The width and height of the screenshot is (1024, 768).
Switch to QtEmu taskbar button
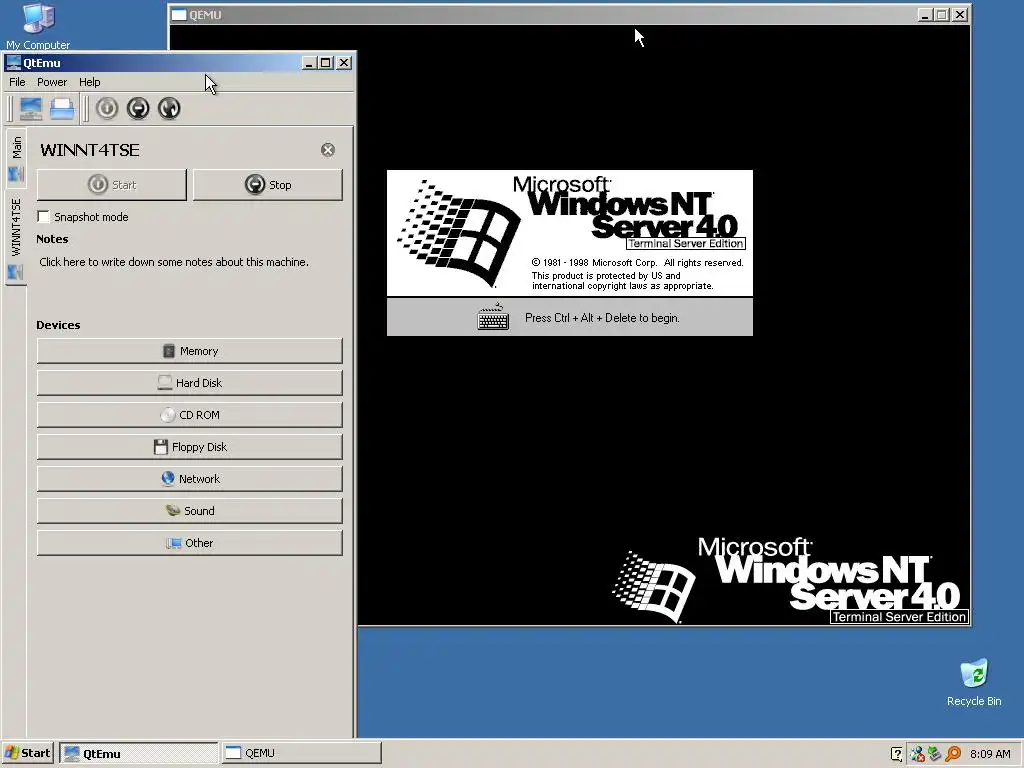click(x=138, y=753)
